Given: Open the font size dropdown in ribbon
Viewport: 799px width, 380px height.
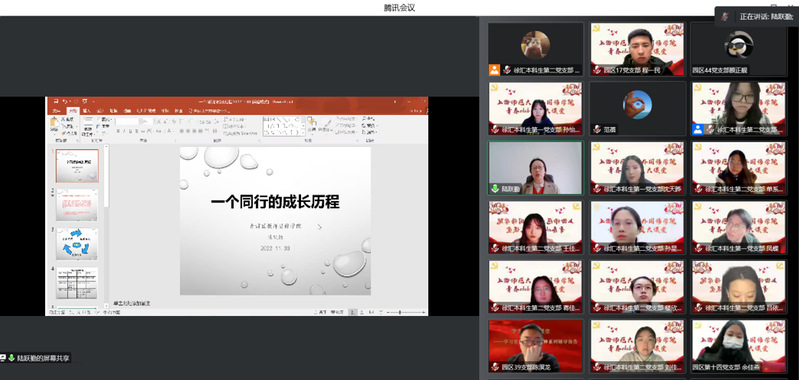Looking at the screenshot, I should click(146, 121).
